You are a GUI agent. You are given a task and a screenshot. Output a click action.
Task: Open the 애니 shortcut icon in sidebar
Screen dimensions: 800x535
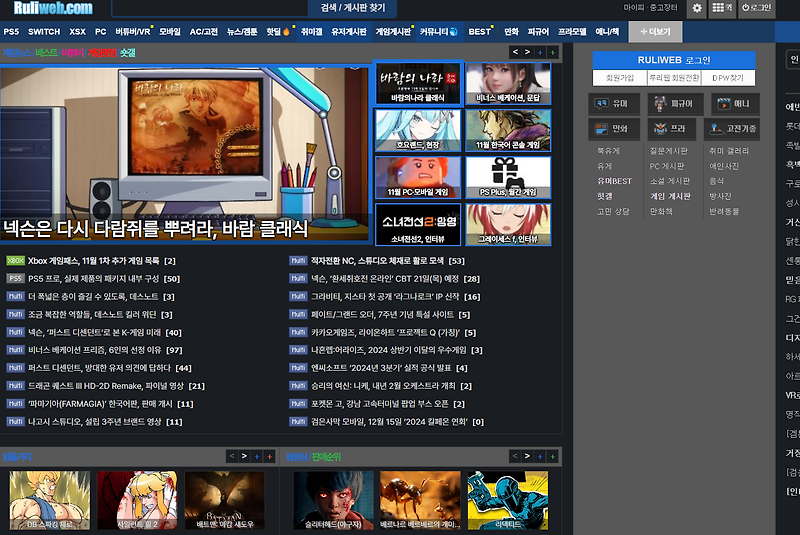(734, 104)
